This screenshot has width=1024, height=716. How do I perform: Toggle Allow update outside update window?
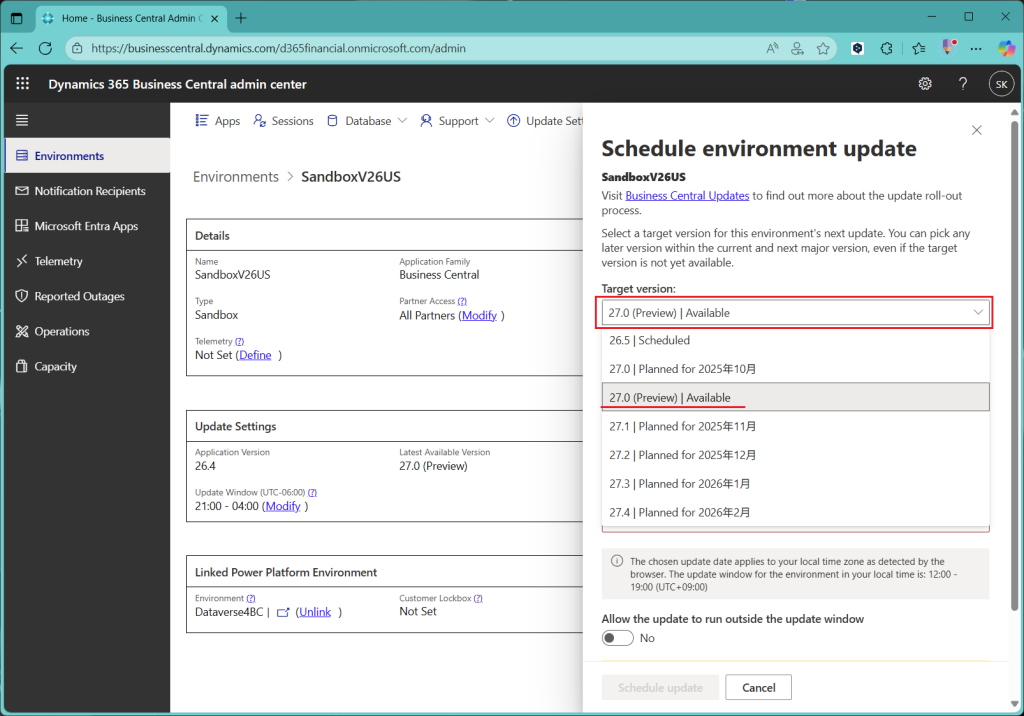click(x=618, y=638)
